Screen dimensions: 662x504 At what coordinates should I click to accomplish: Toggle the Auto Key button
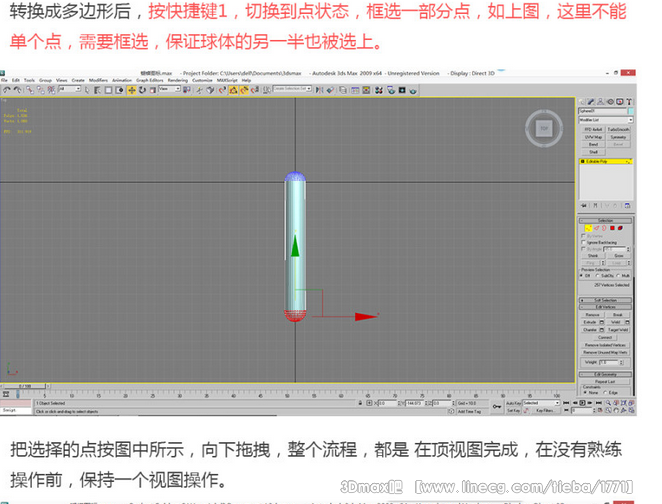(x=514, y=403)
